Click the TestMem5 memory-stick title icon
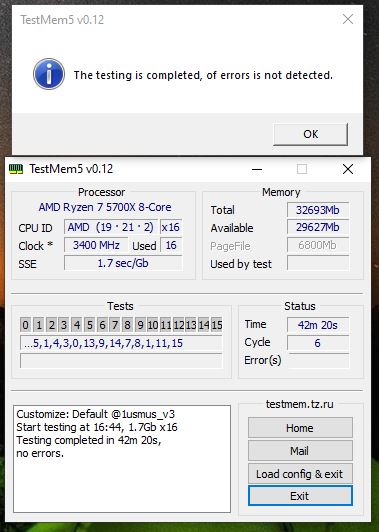The image size is (379, 532). pyautogui.click(x=16, y=169)
